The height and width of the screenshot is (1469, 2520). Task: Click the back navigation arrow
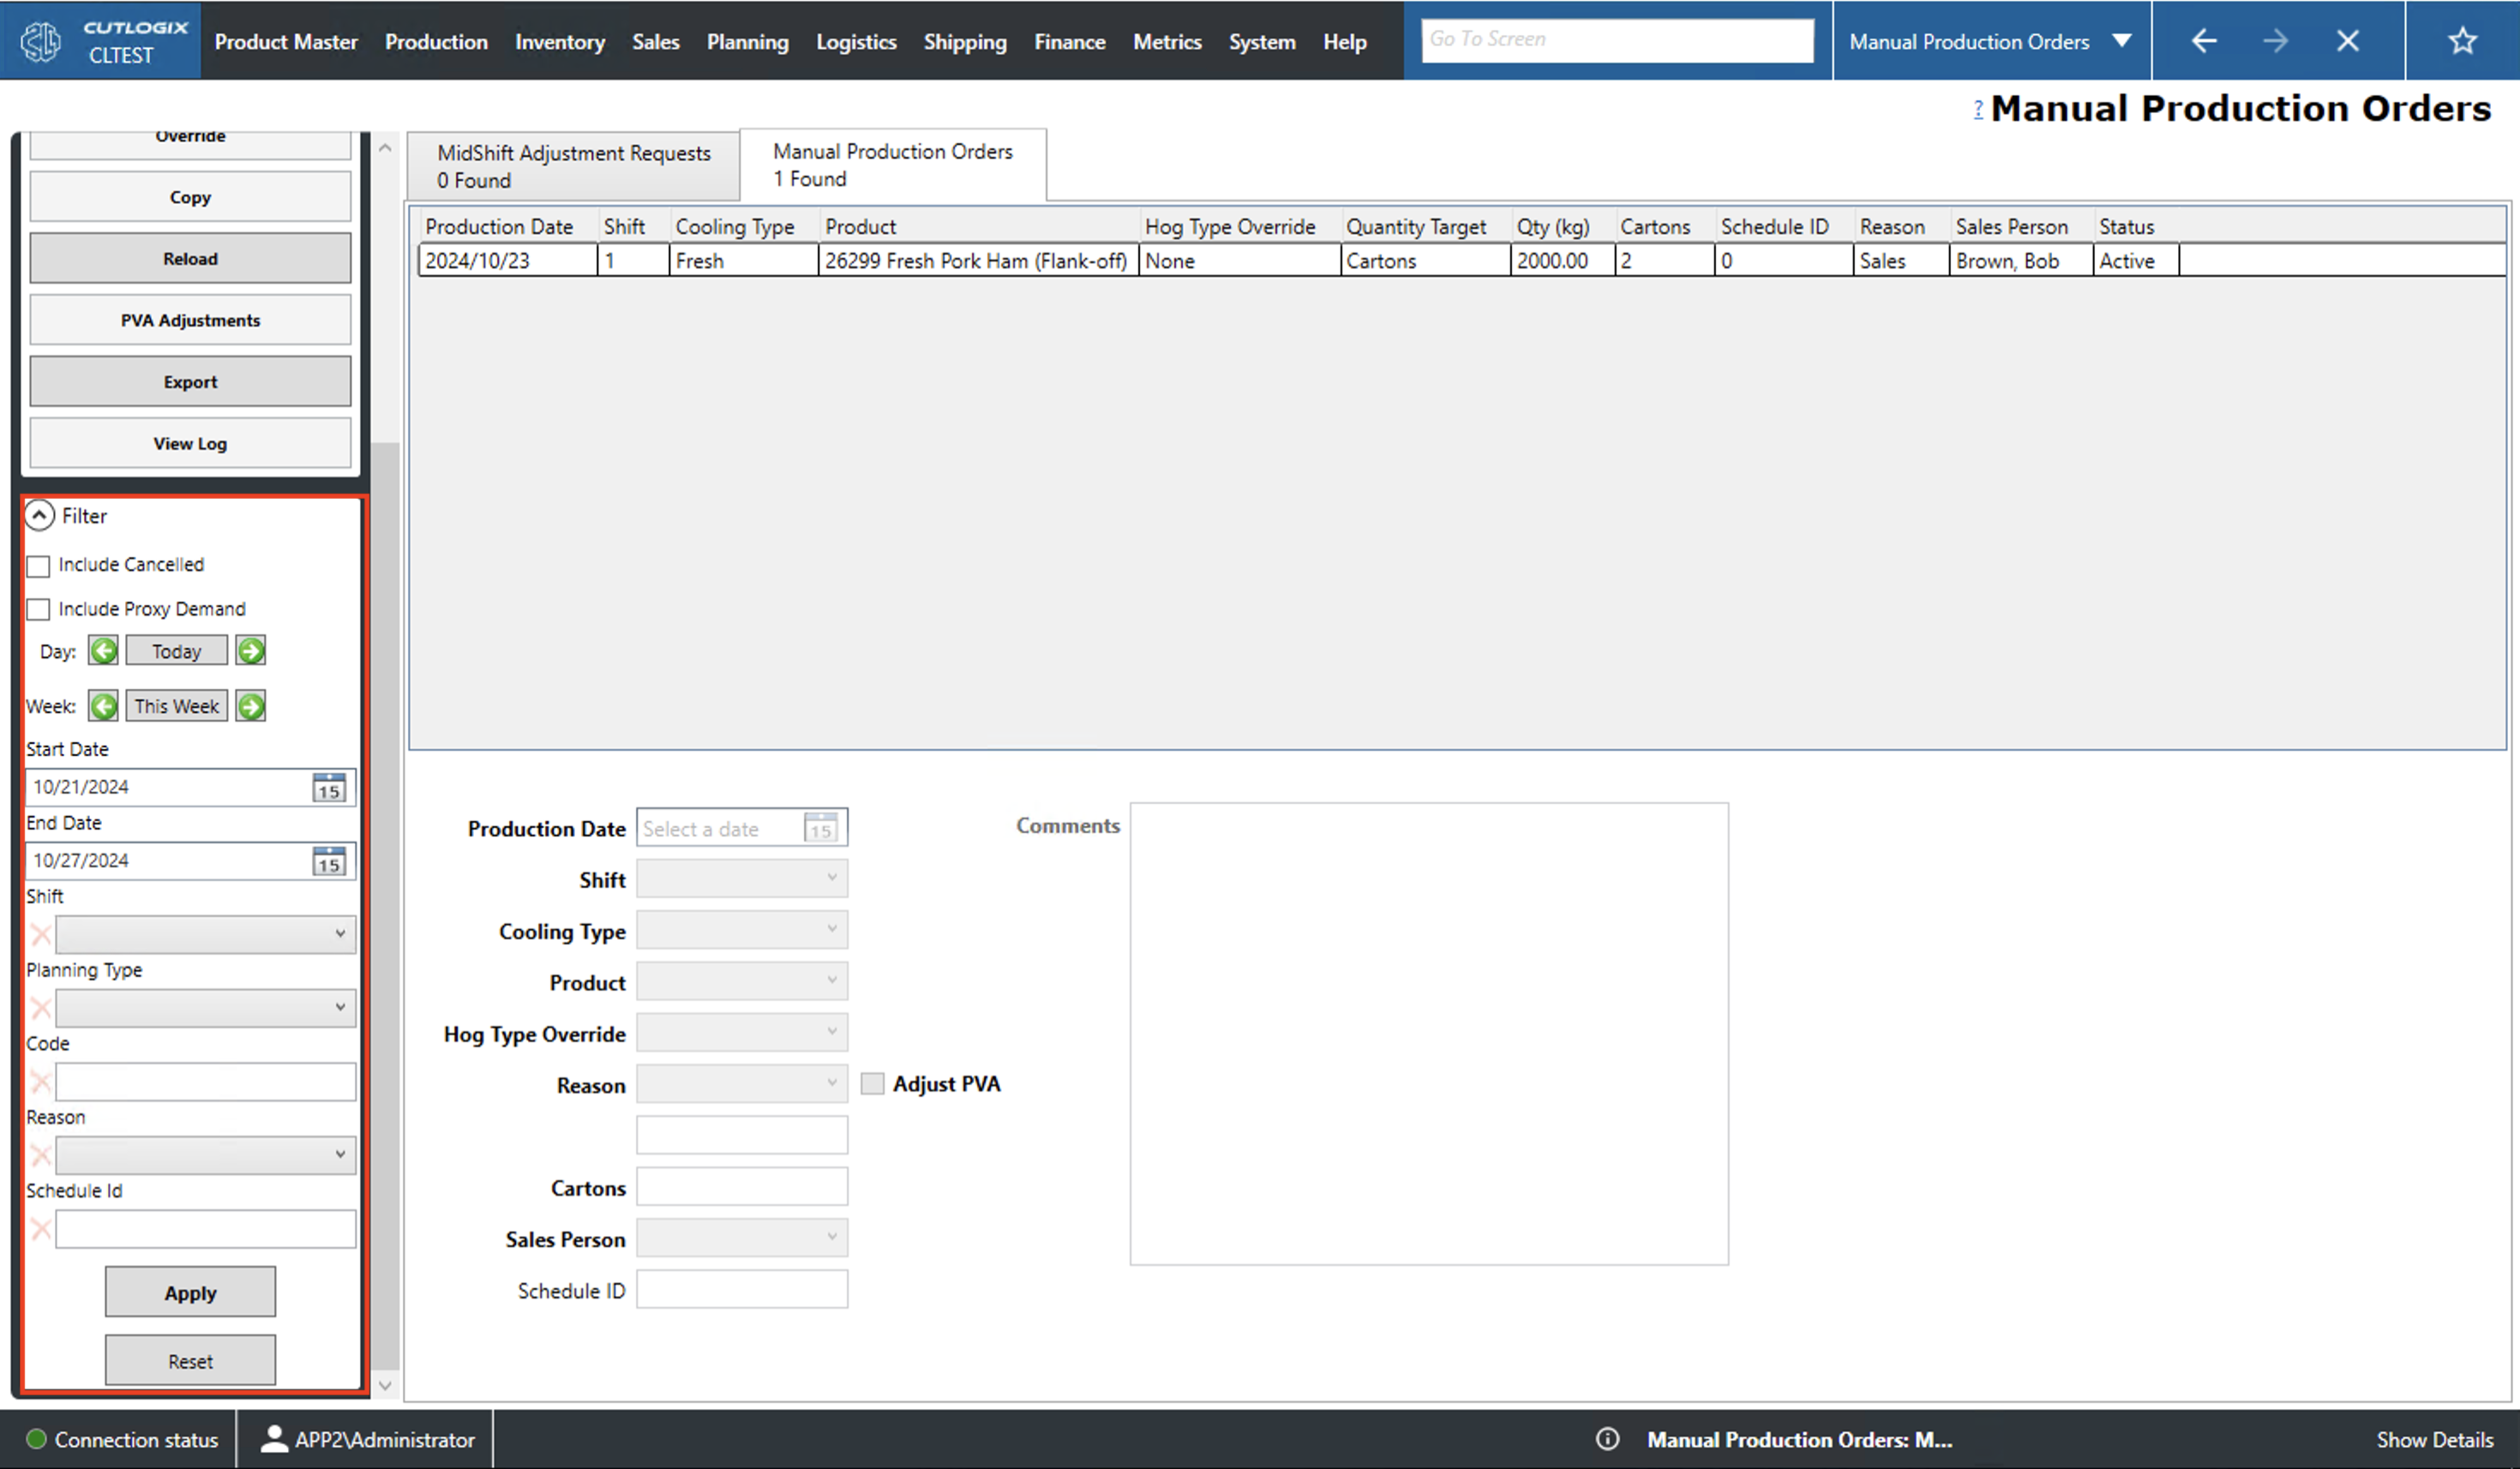coord(2204,40)
